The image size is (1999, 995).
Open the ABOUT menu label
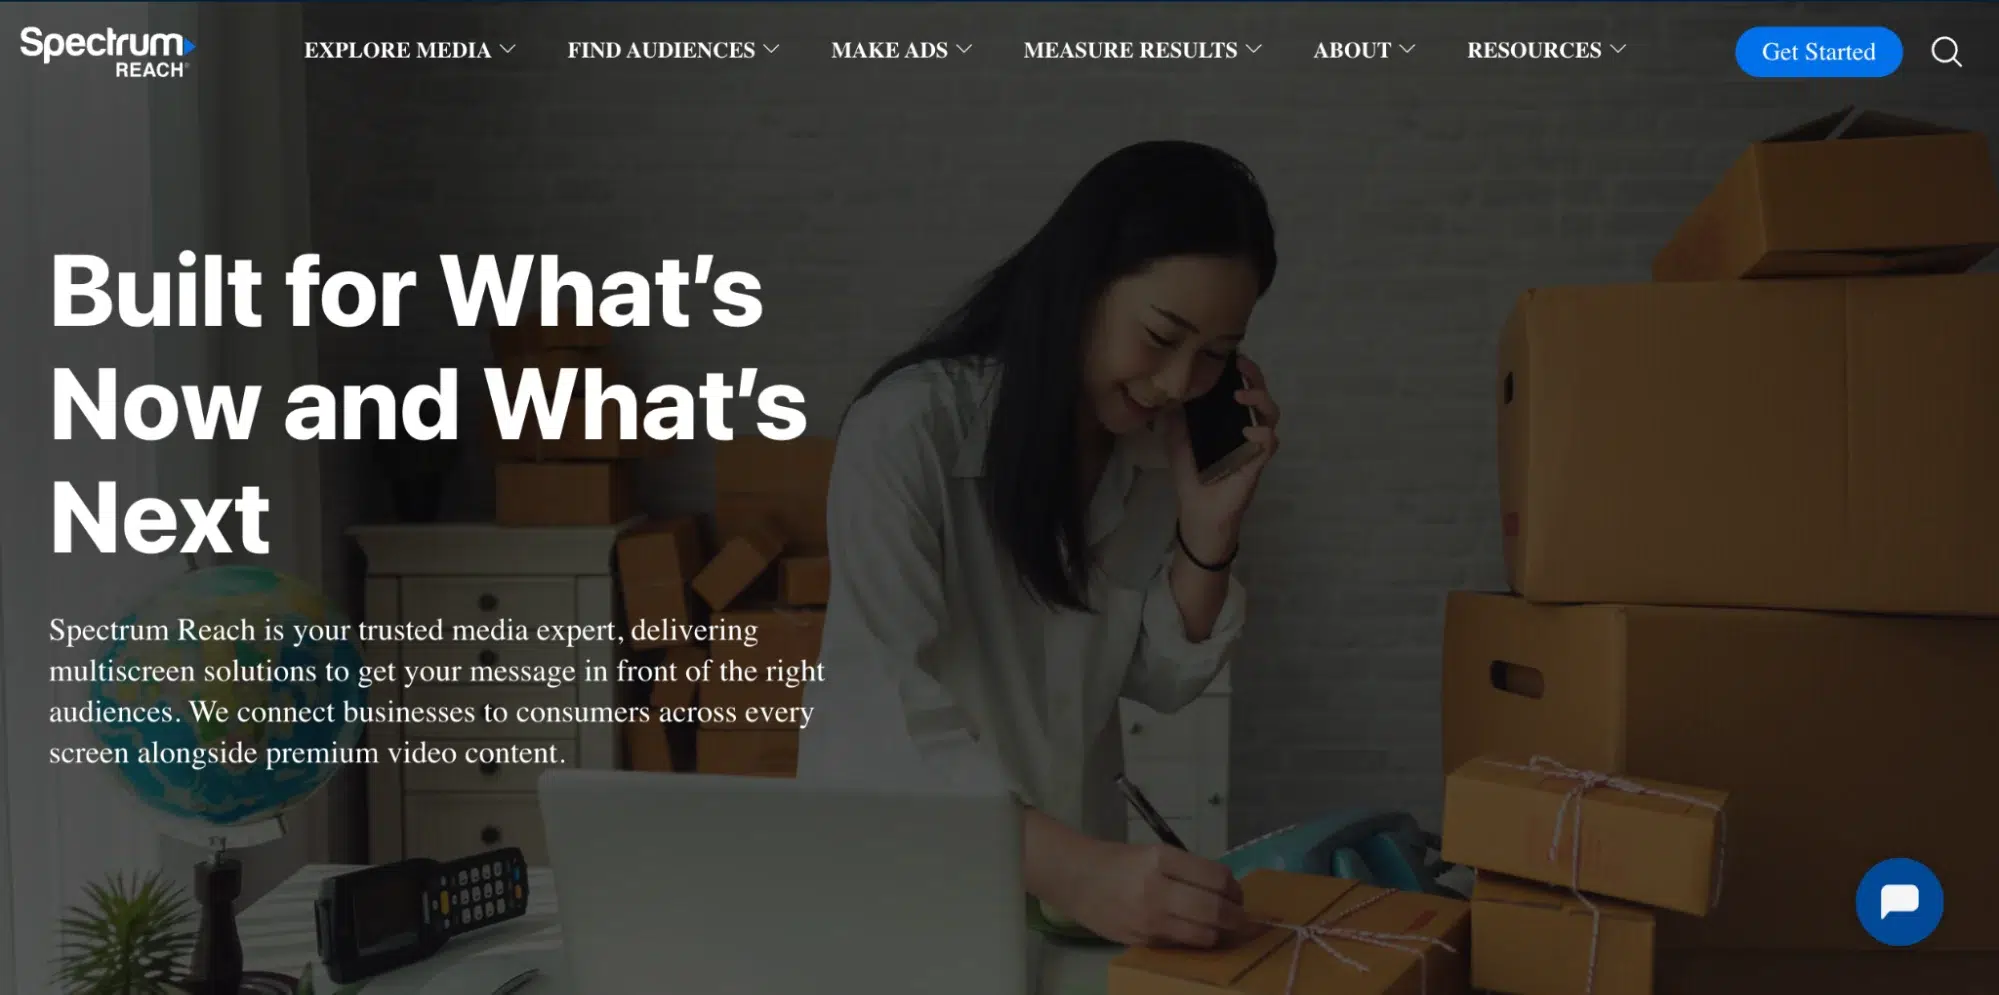[x=1352, y=50]
